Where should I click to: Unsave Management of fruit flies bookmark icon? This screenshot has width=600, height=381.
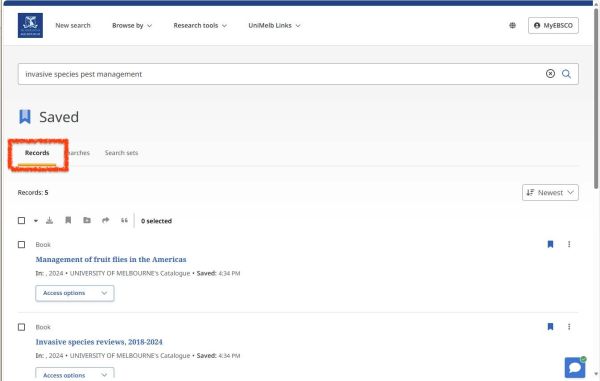550,244
